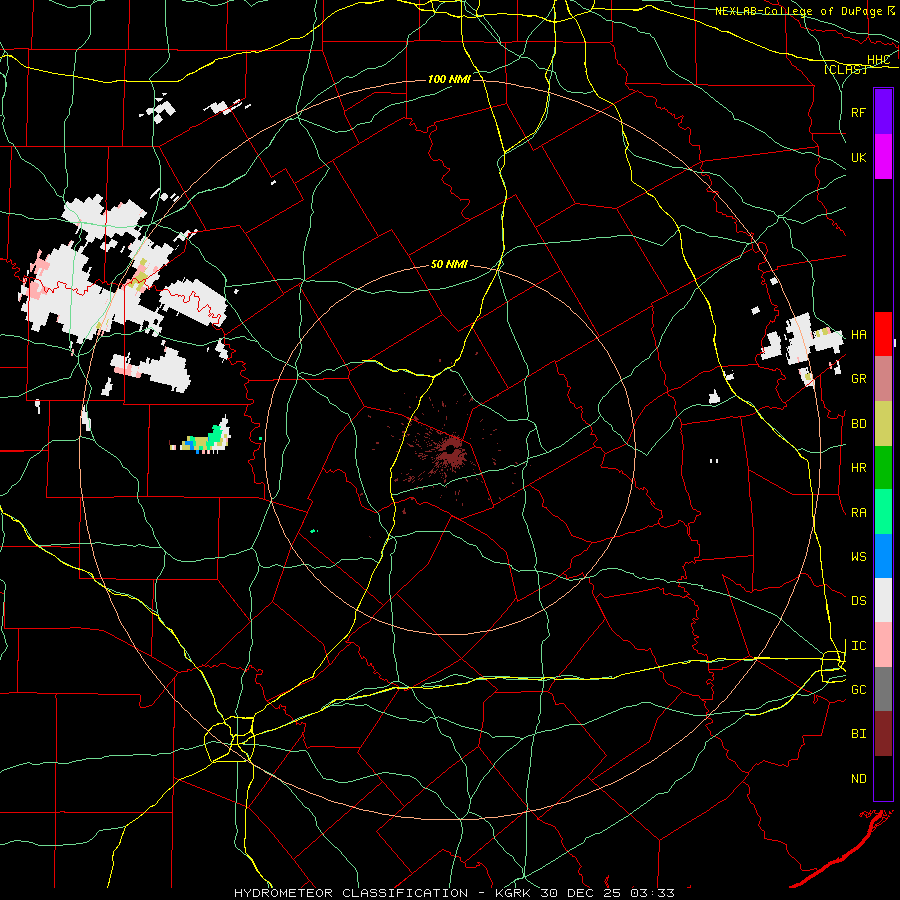
Task: Click the IC legend label
Action: 858,646
